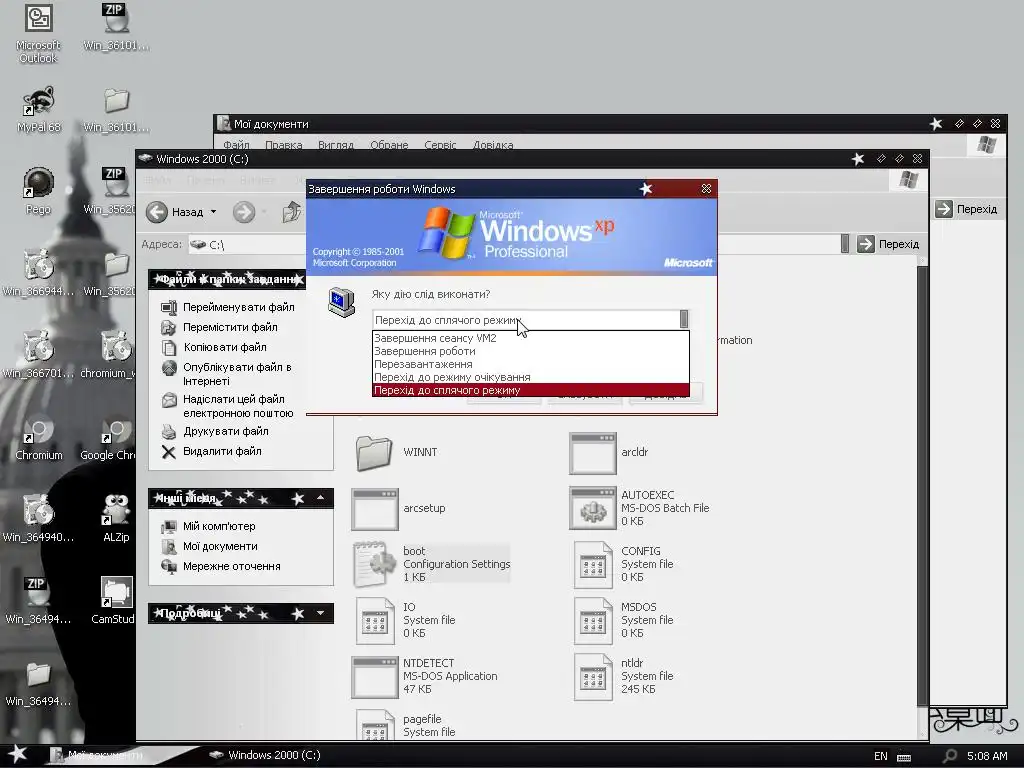
Task: Click vertical scrollbar of Windows 2000 (C:) window
Action: (x=922, y=486)
